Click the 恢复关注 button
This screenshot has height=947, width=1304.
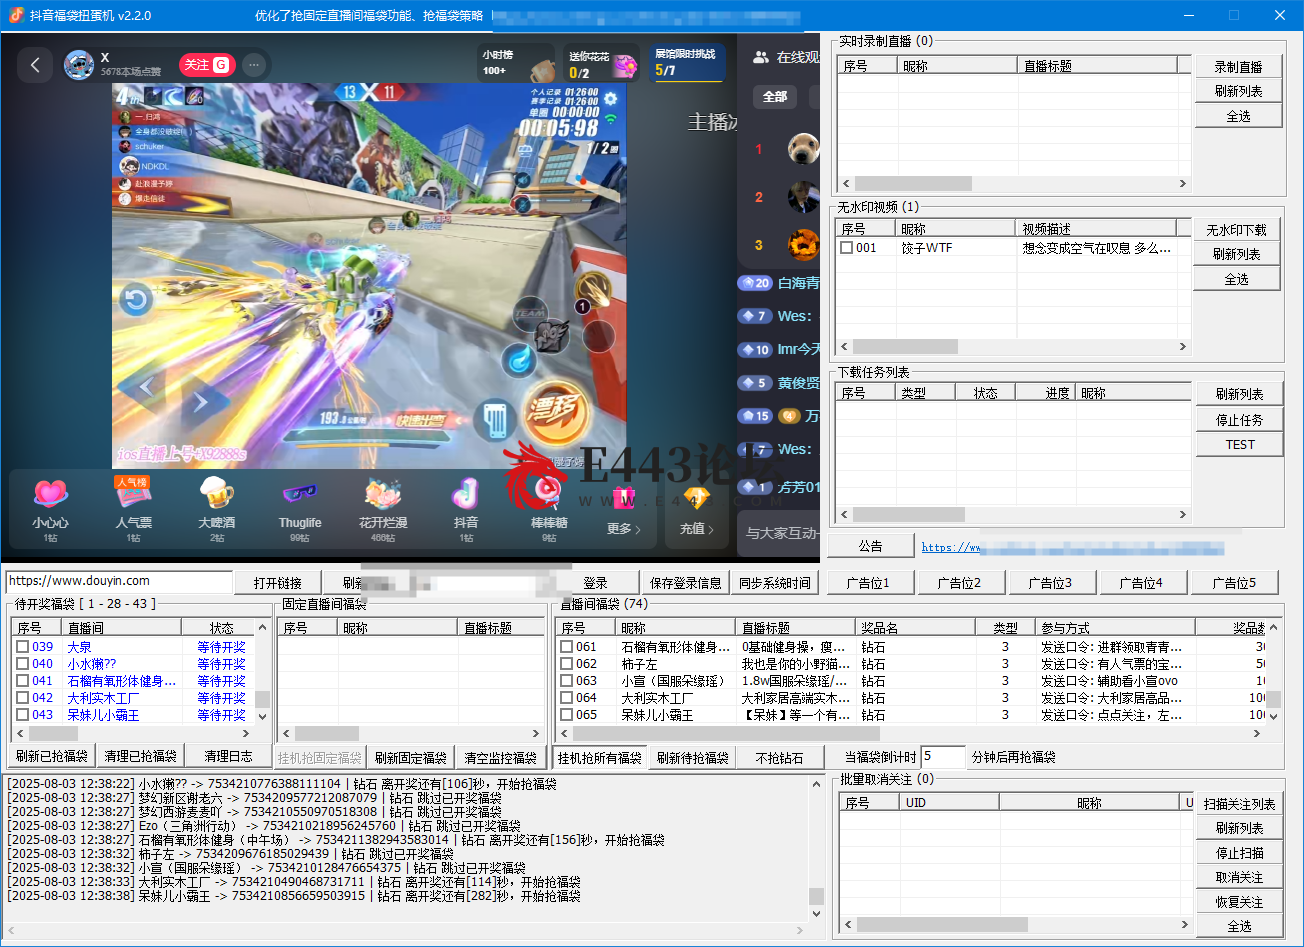point(1239,903)
